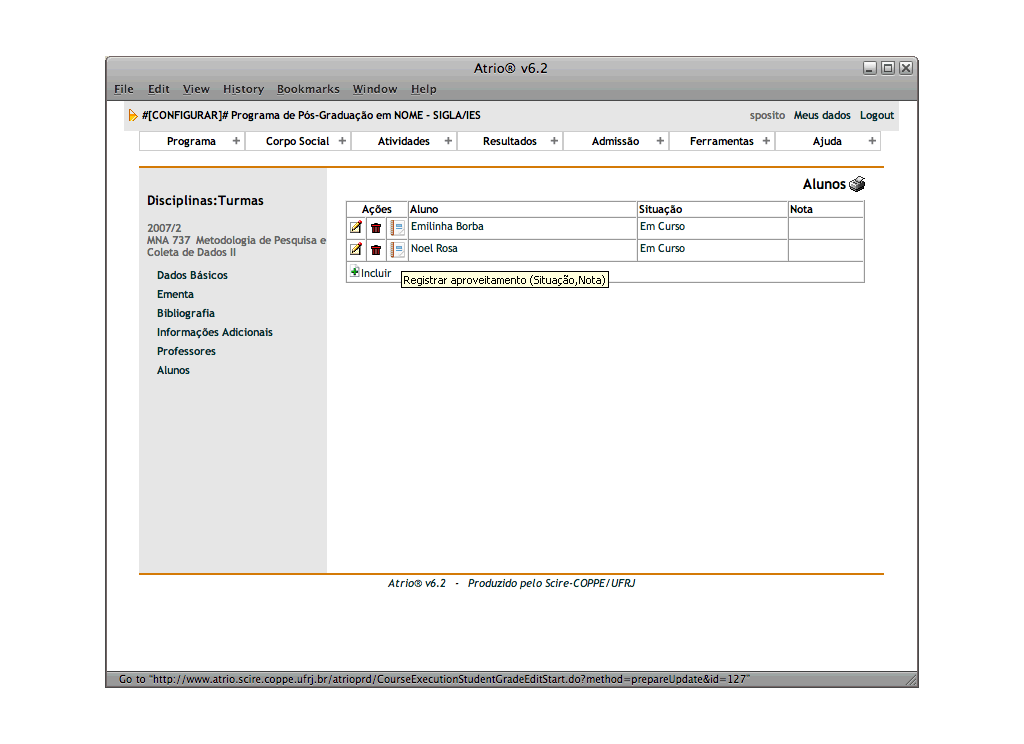The image size is (1024, 744).
Task: Expand the Atividades menu
Action: pos(404,141)
